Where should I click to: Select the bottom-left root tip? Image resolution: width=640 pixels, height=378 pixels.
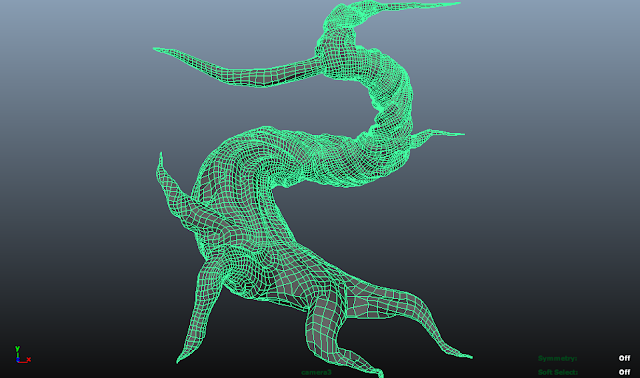179,360
